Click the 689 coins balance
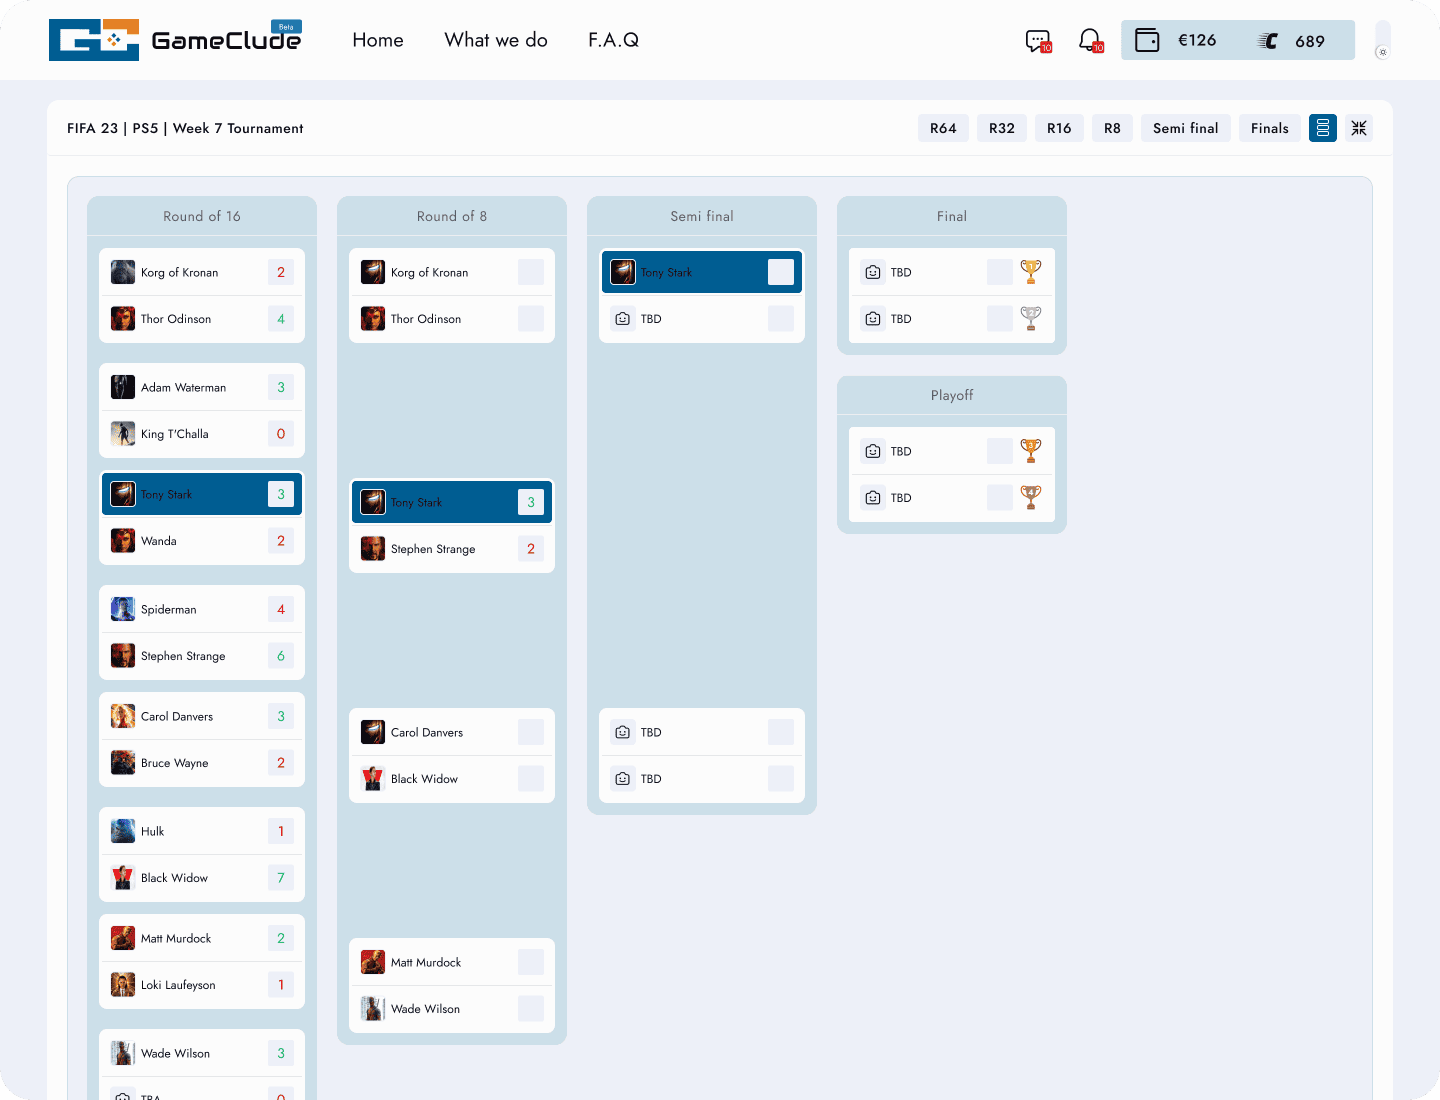Viewport: 1440px width, 1100px height. click(x=1310, y=41)
